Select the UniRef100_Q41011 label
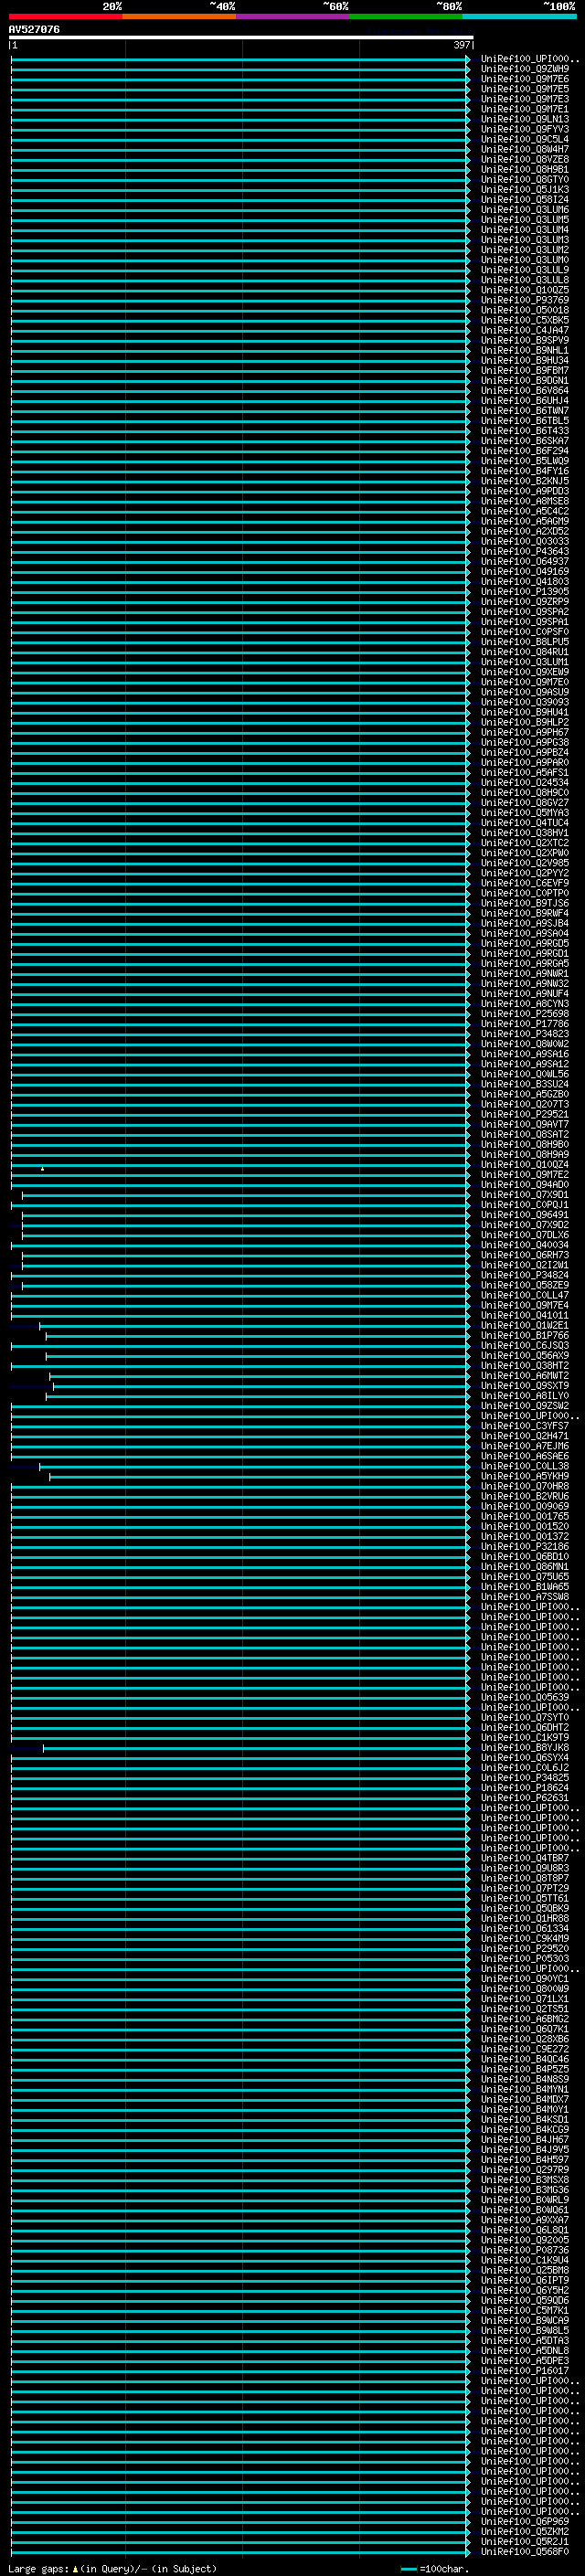This screenshot has height=2576, width=585. [524, 1315]
